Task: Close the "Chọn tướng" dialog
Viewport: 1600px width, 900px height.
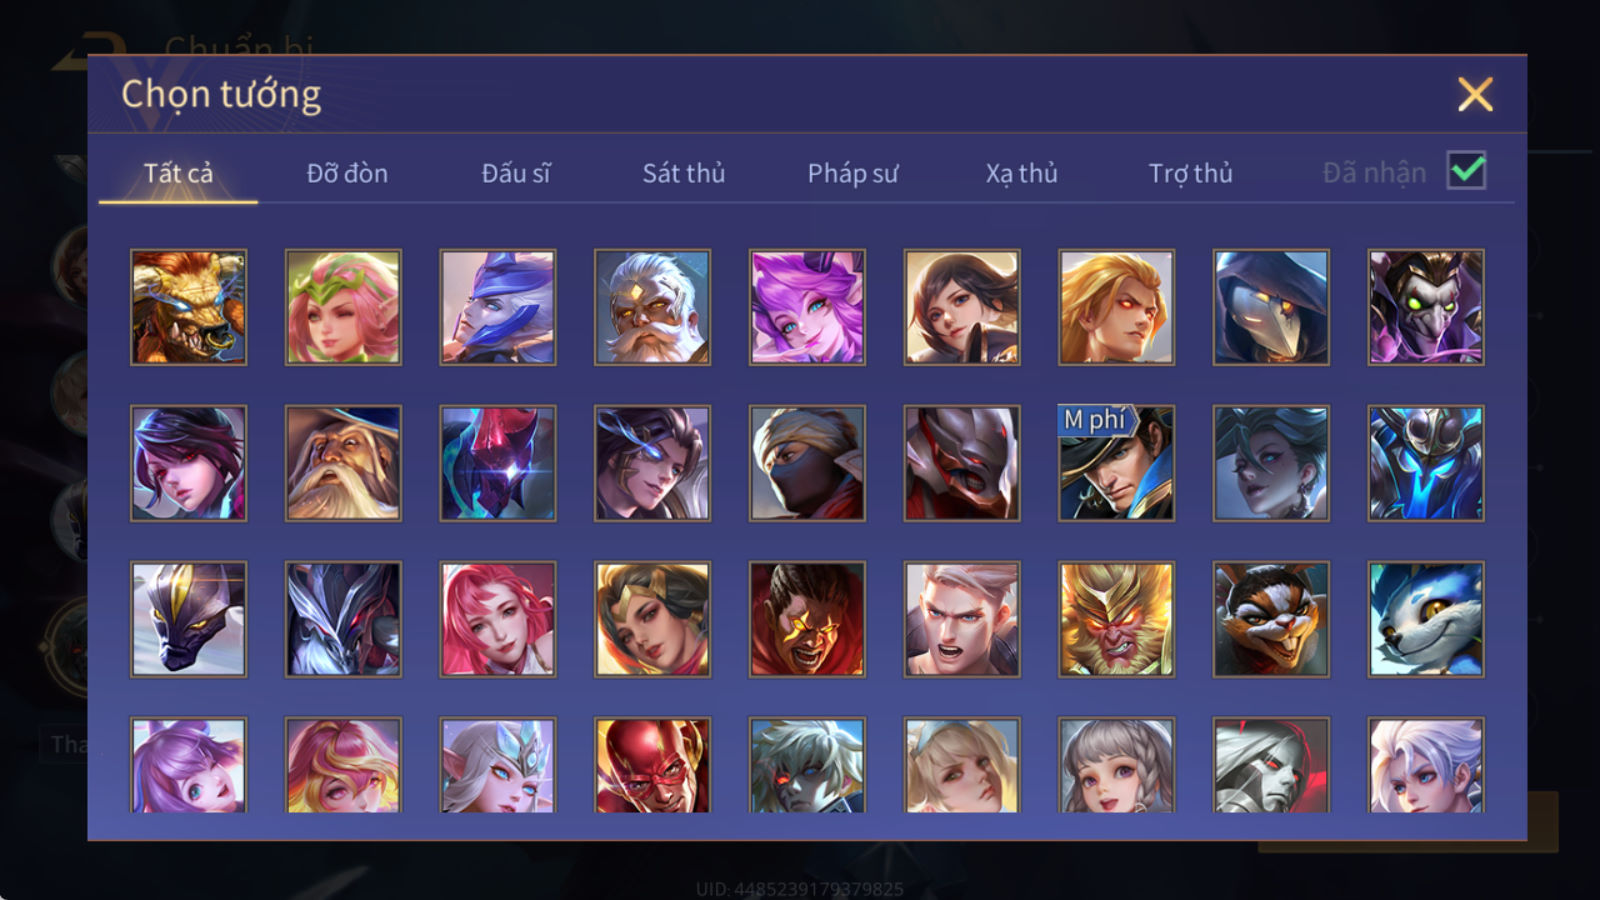Action: pos(1475,95)
